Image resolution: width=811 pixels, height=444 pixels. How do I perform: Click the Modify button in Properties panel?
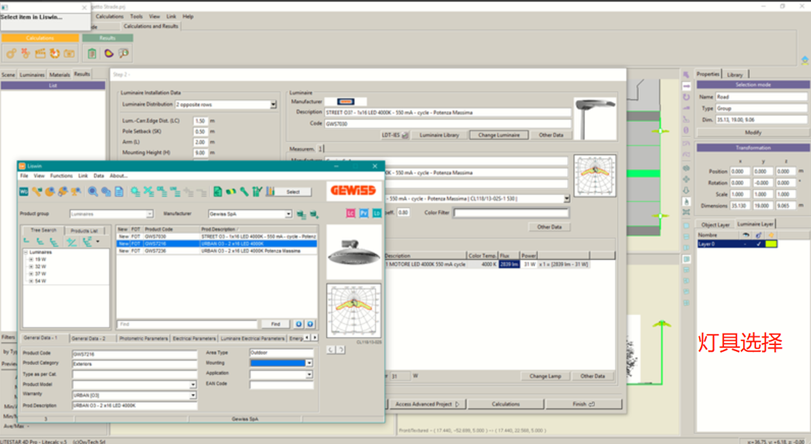click(x=753, y=132)
